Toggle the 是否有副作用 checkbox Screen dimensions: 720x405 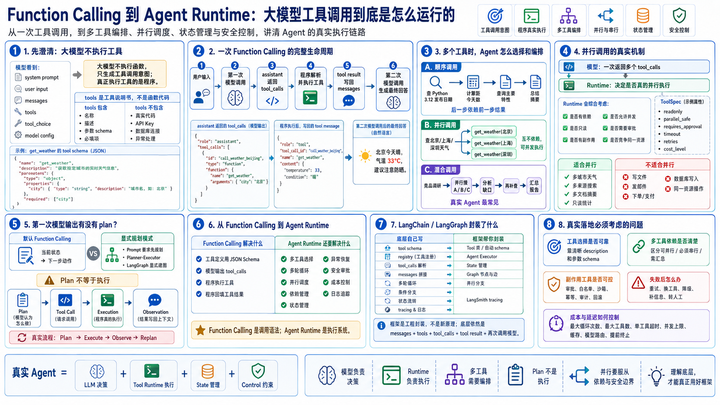tap(565, 140)
